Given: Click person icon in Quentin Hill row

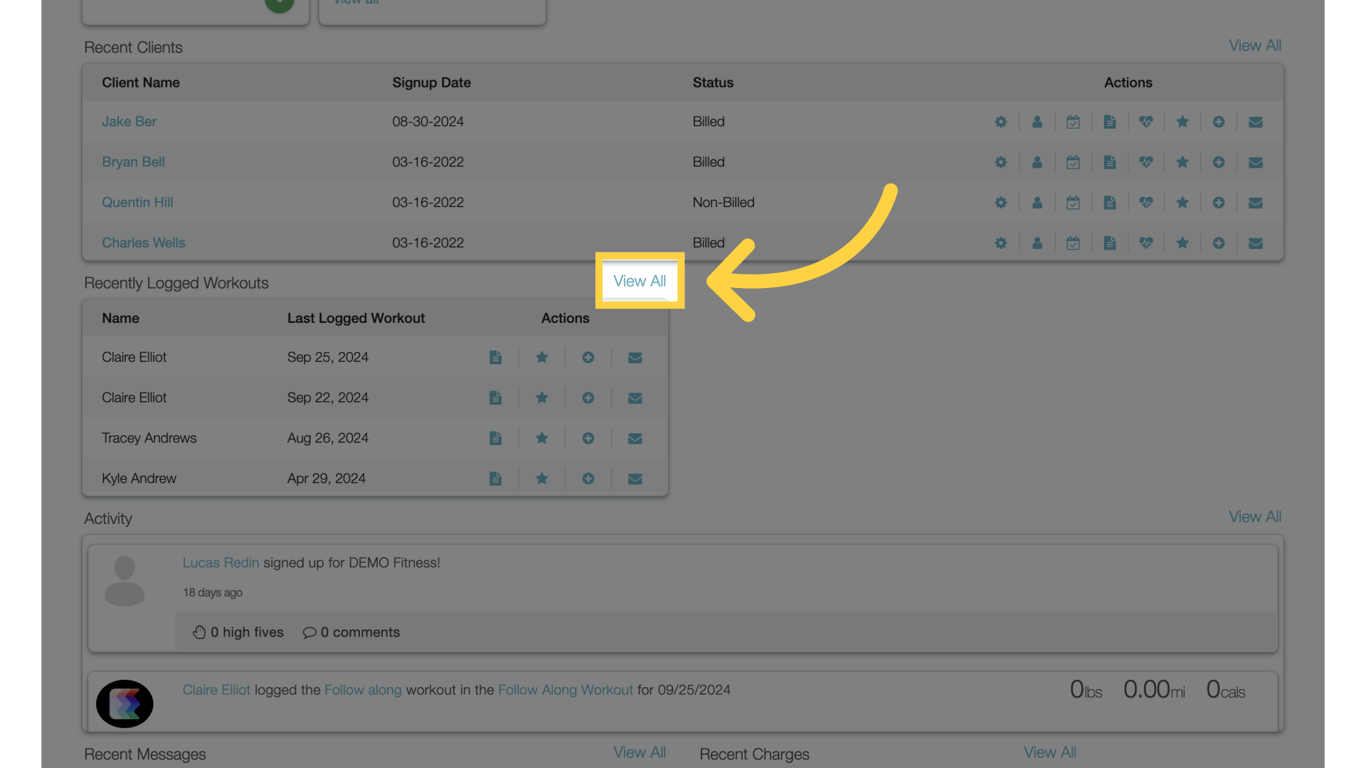Looking at the screenshot, I should pyautogui.click(x=1037, y=203).
